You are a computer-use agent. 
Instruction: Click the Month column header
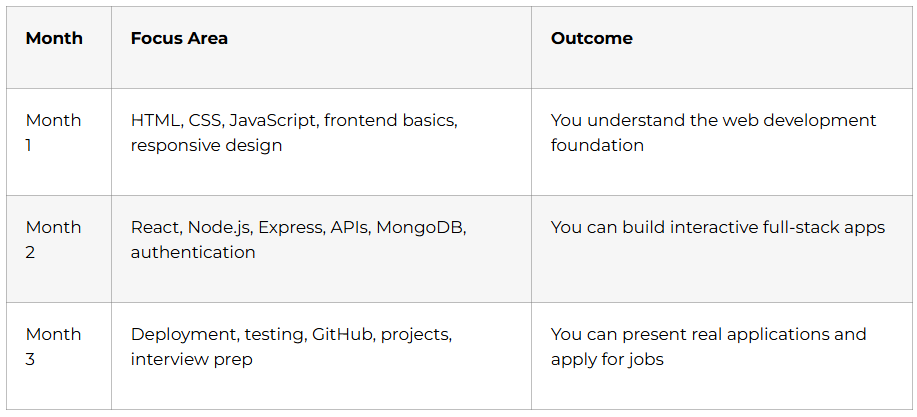tap(54, 39)
